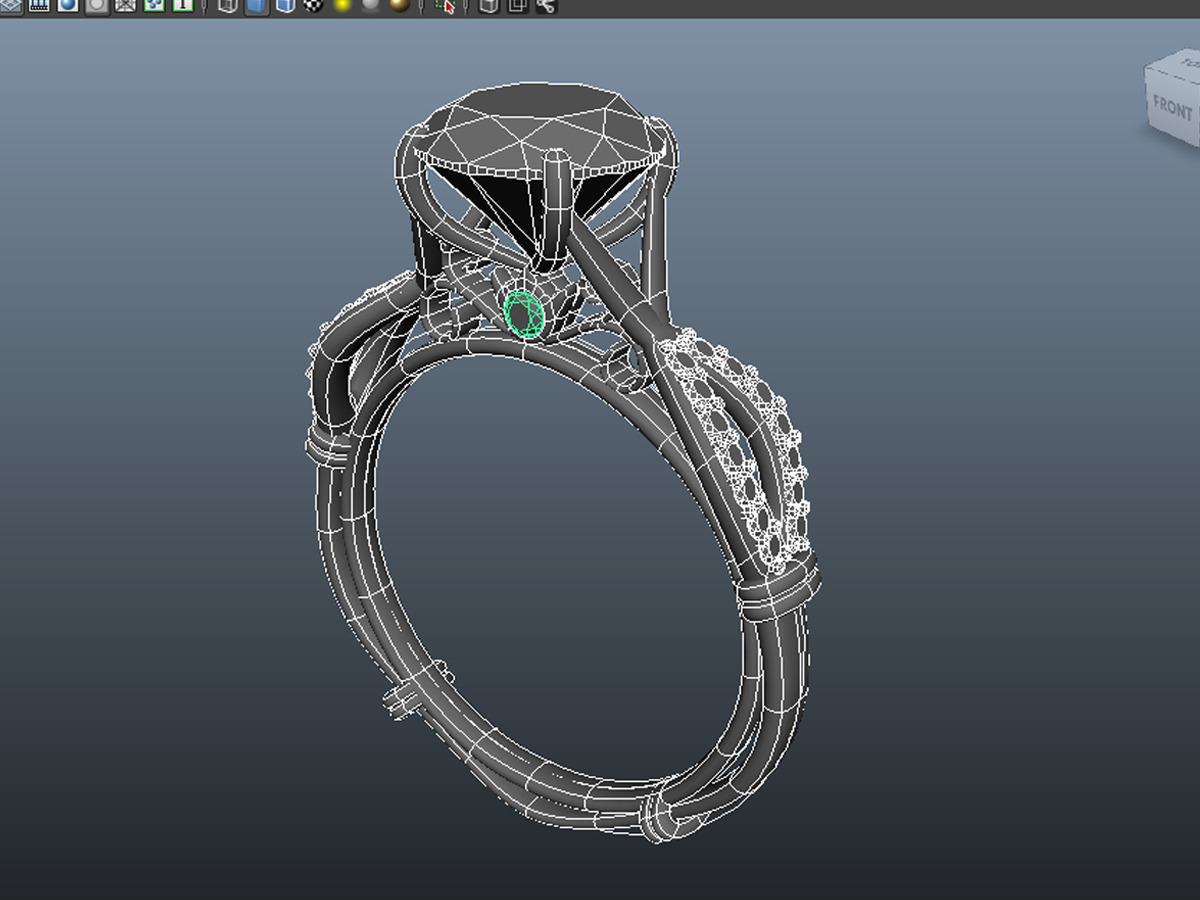Enable the Resolution Gate blue sphere icon
1200x900 pixels.
click(68, 5)
